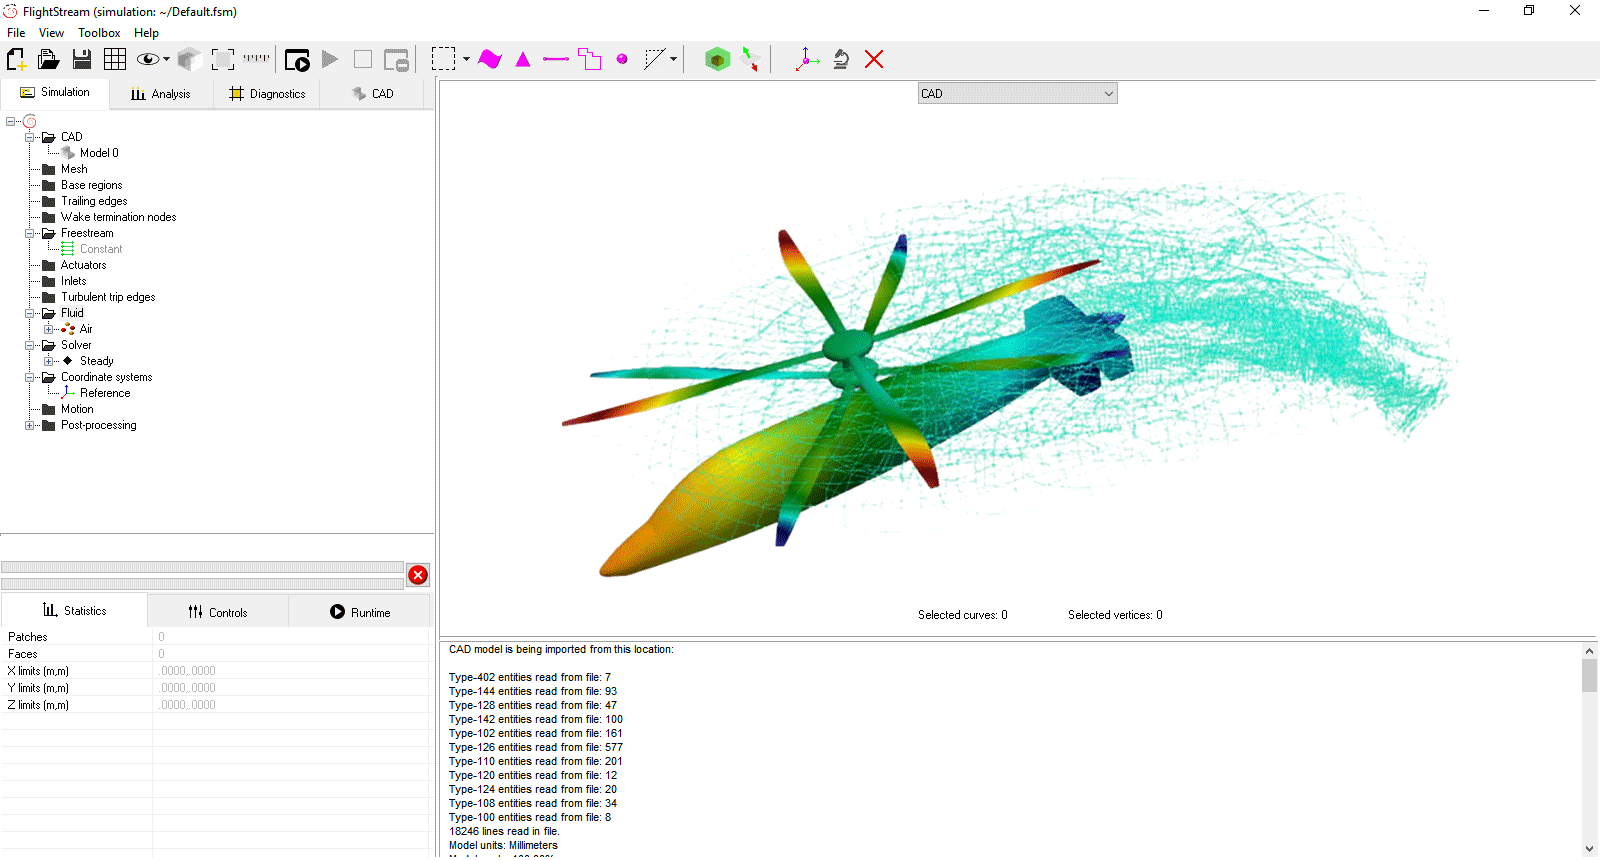Open the Toolbox menu
The width and height of the screenshot is (1600, 860).
point(99,33)
